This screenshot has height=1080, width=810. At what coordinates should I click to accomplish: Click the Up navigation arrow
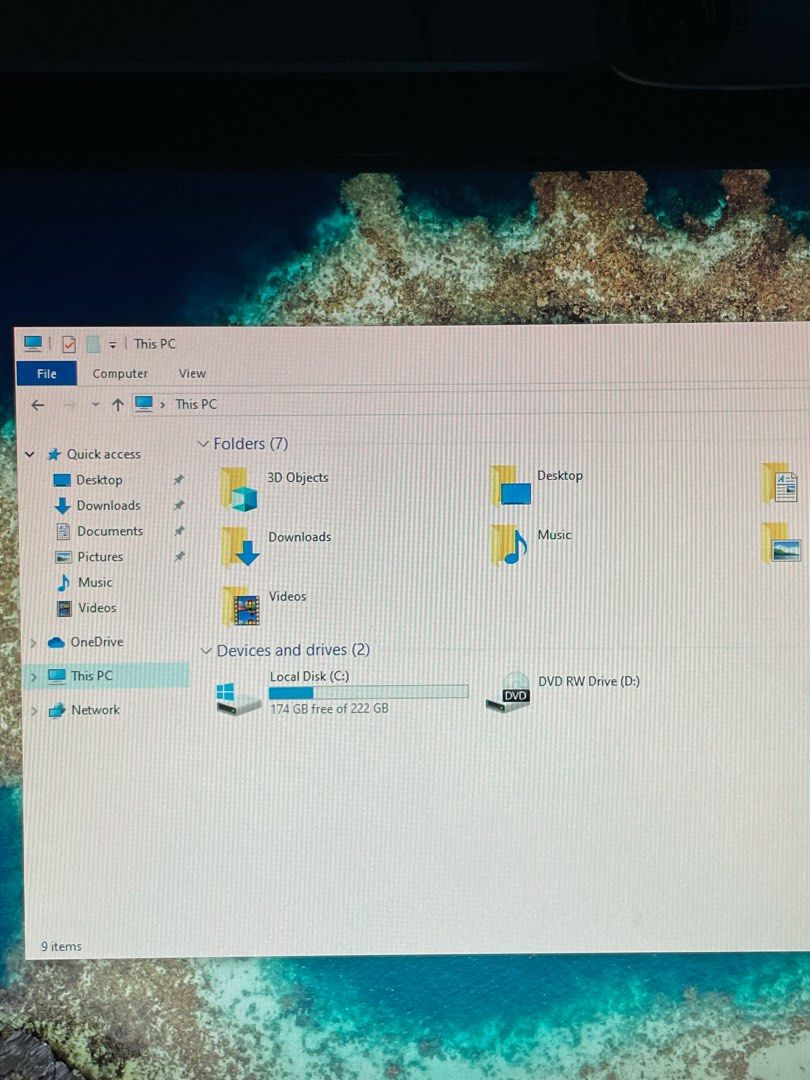point(117,404)
